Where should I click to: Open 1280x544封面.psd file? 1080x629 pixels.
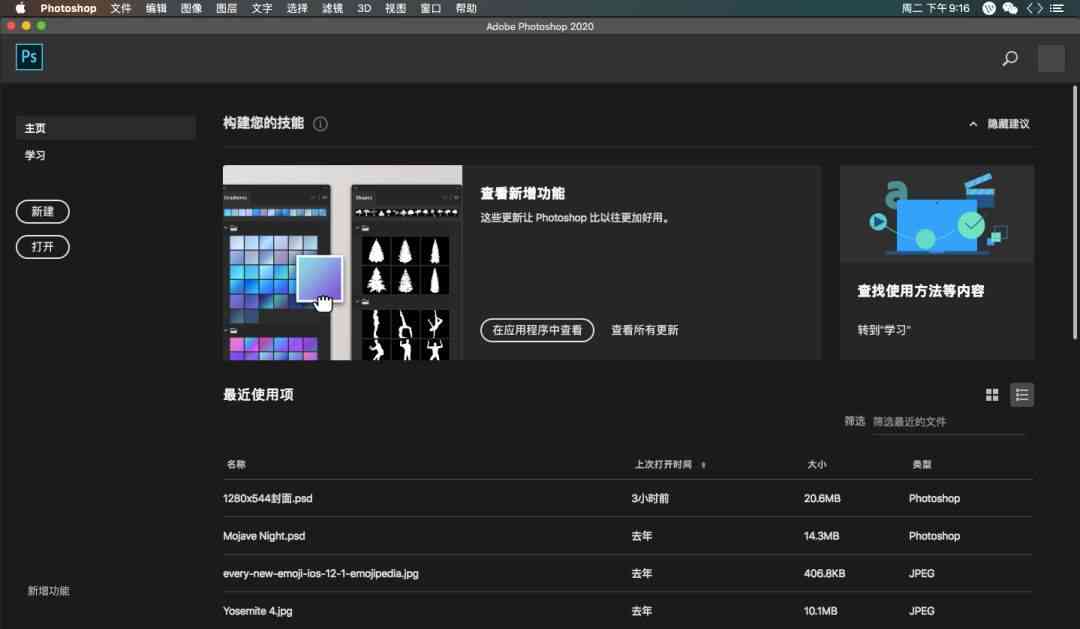point(267,498)
